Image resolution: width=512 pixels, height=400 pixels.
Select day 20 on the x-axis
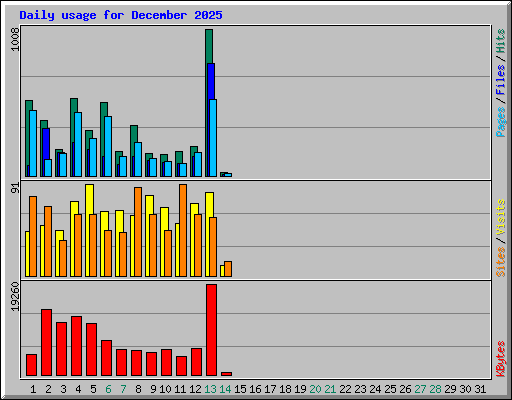(x=315, y=389)
